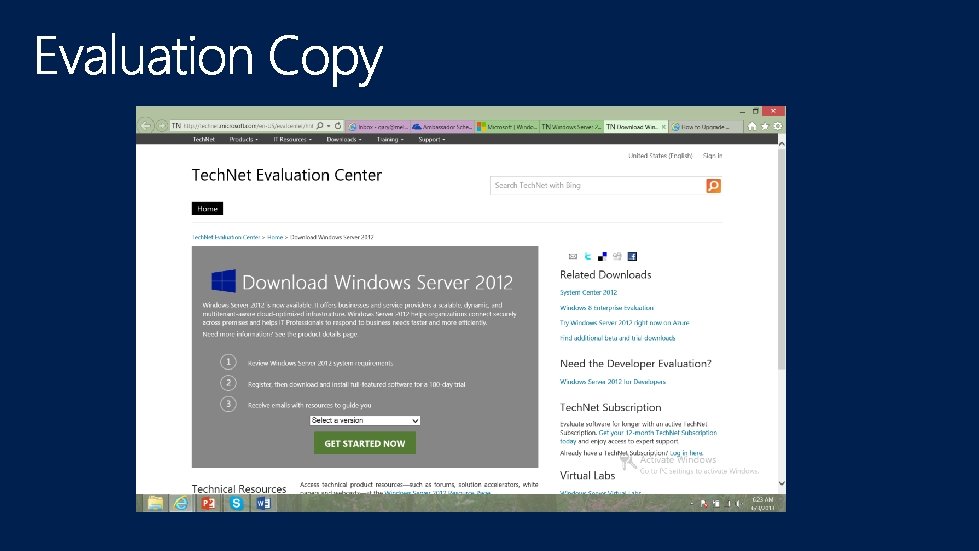
Task: Click the browser Forward arrow button
Action: [162, 126]
